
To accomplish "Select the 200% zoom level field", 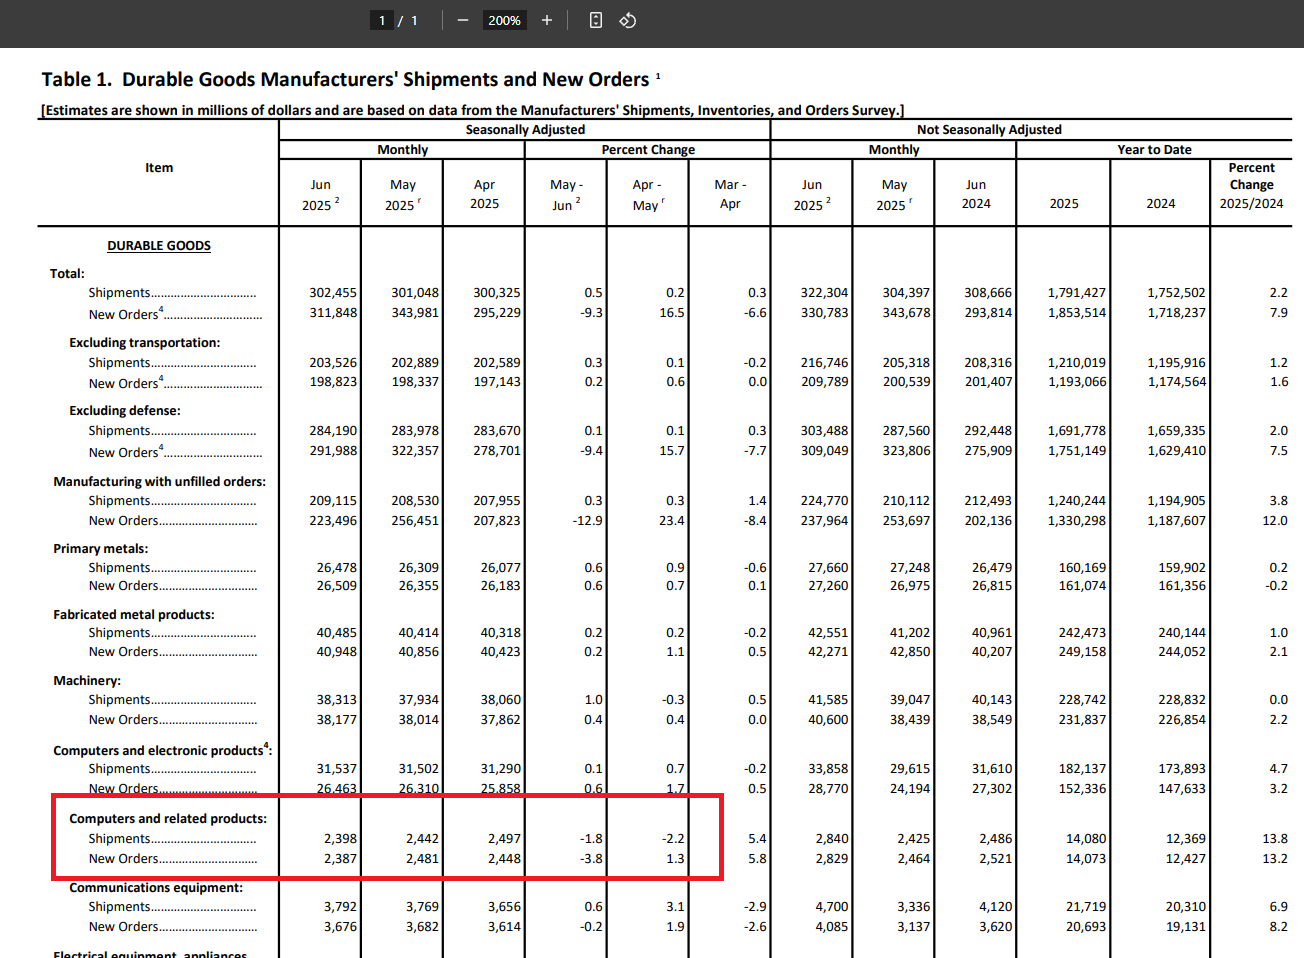I will 504,20.
